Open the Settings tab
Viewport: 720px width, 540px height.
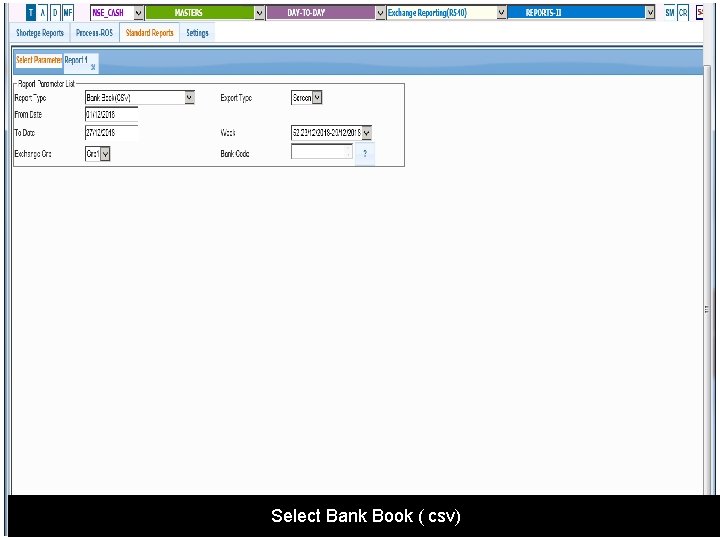[197, 33]
